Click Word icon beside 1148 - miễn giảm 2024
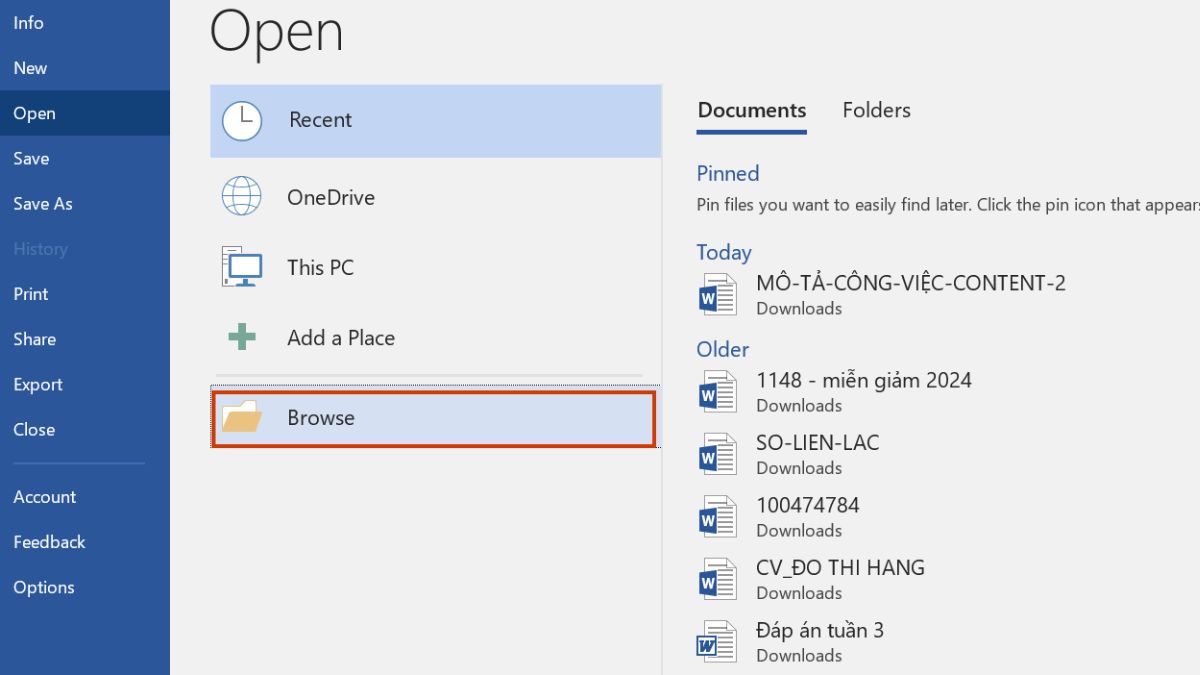1200x675 pixels. pyautogui.click(x=717, y=392)
